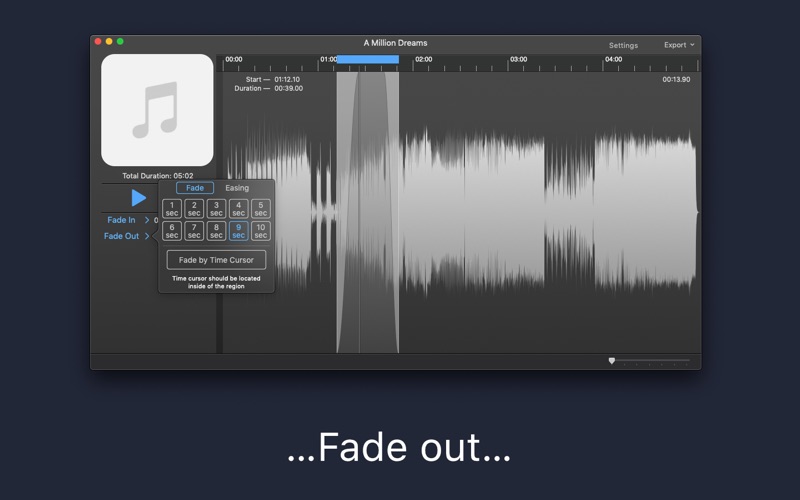Open the Export dropdown menu
This screenshot has height=500, width=800.
point(679,45)
